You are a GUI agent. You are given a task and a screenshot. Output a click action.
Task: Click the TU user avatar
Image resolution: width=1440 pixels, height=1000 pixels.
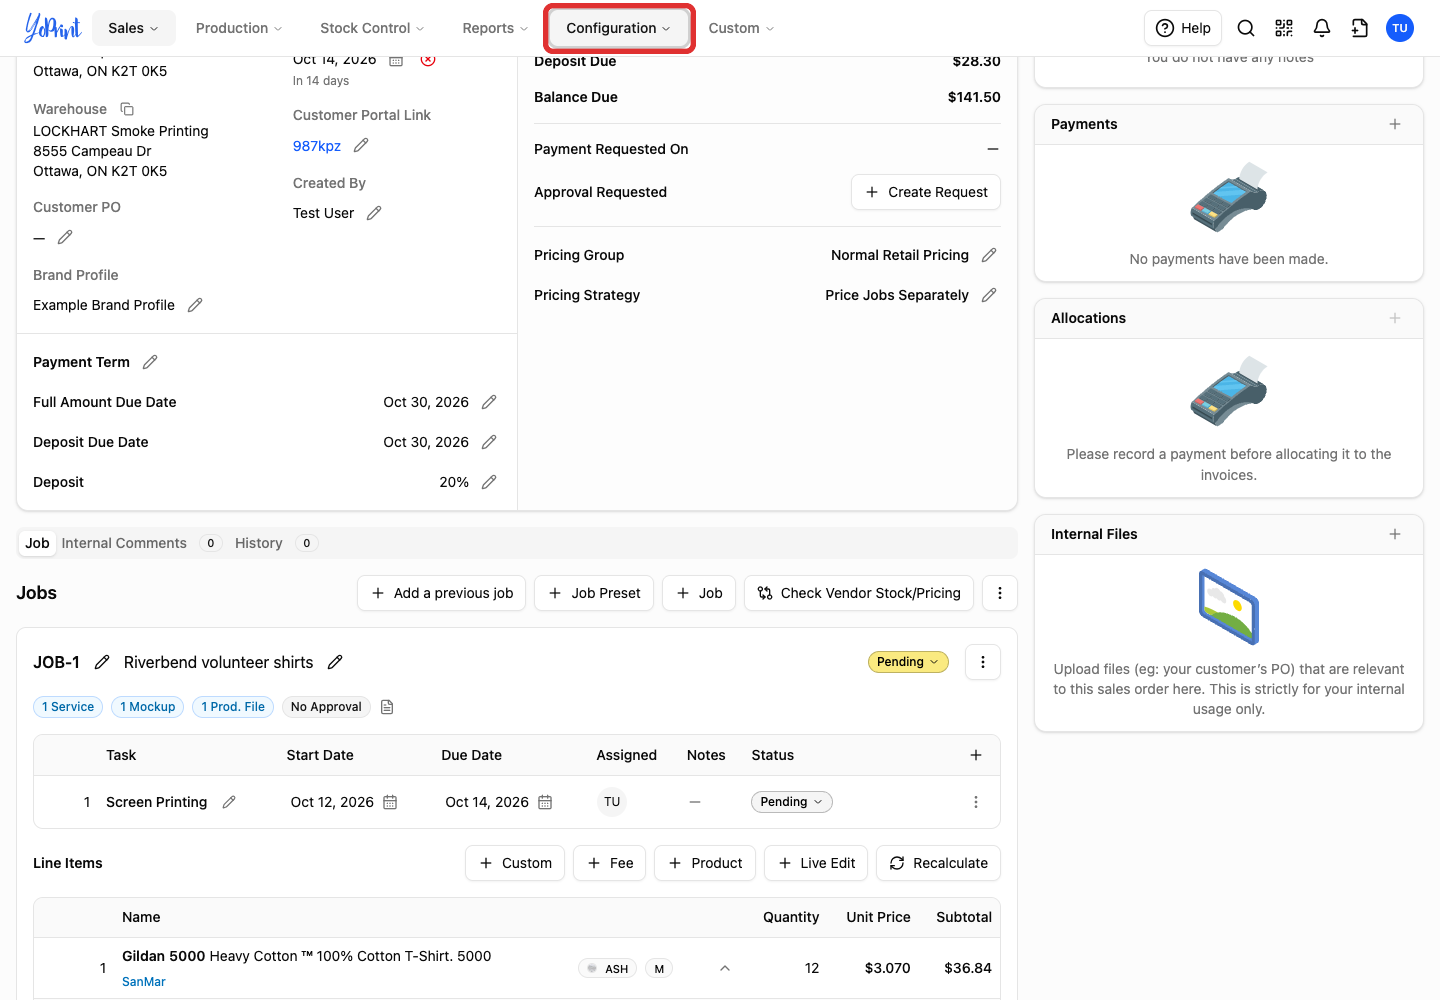tap(1400, 28)
